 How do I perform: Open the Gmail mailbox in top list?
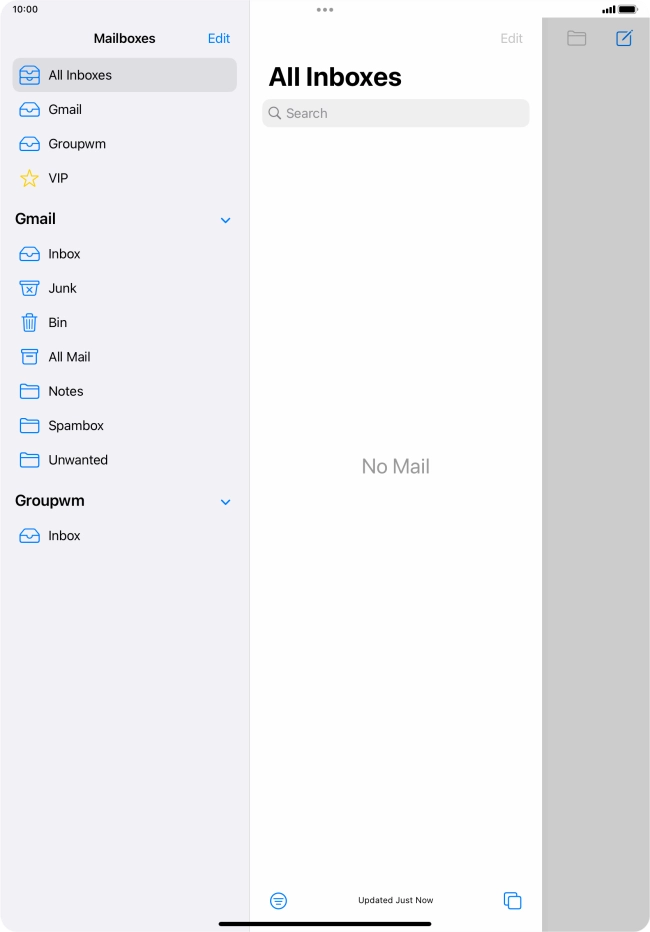pos(125,109)
